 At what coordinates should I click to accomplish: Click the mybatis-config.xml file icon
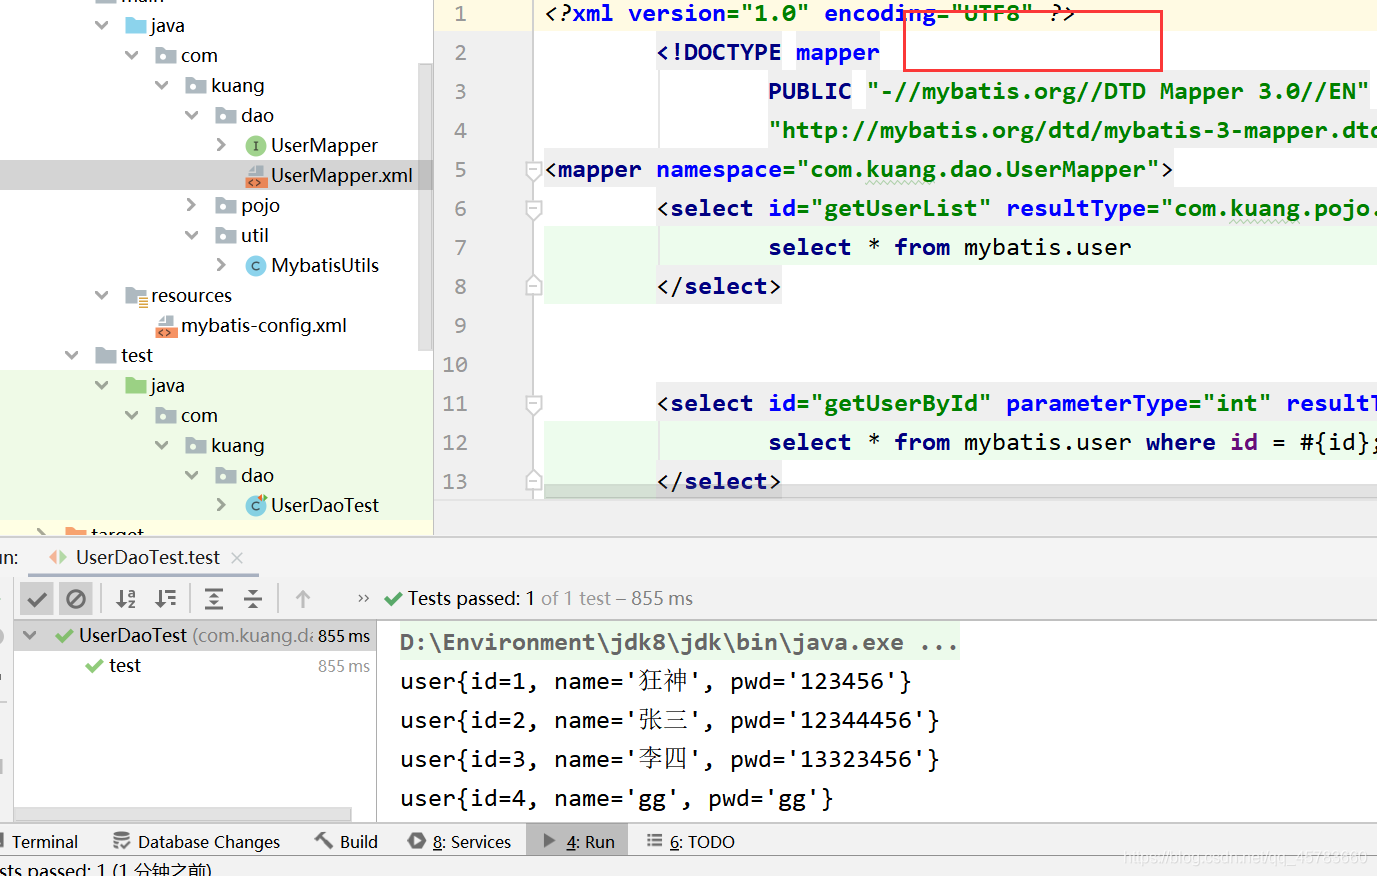[165, 326]
